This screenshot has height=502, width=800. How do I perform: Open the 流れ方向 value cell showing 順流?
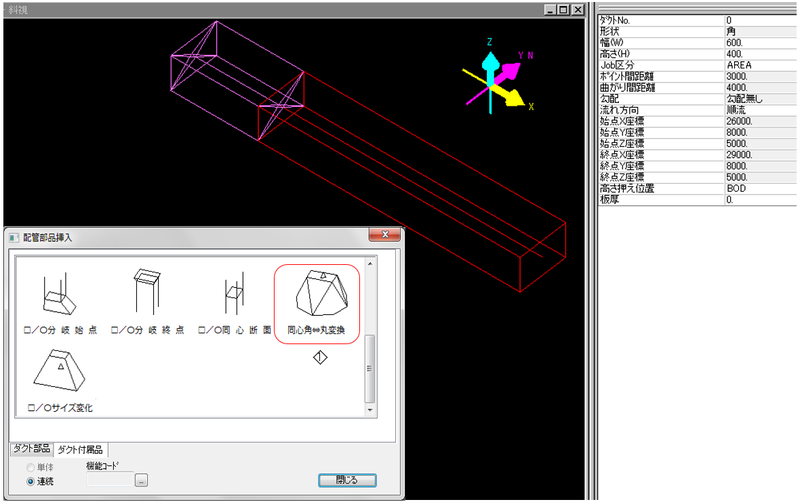tap(760, 108)
